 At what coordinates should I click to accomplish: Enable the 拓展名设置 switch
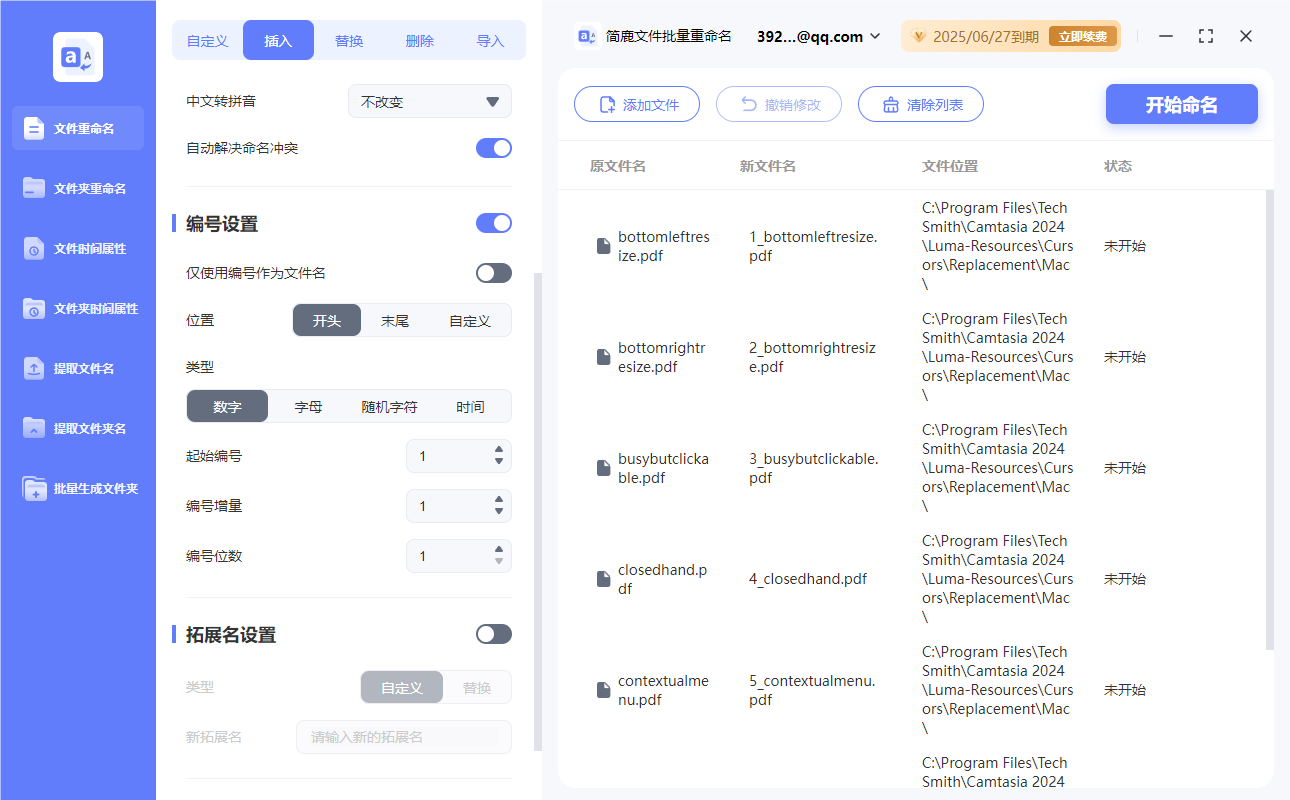tap(493, 633)
